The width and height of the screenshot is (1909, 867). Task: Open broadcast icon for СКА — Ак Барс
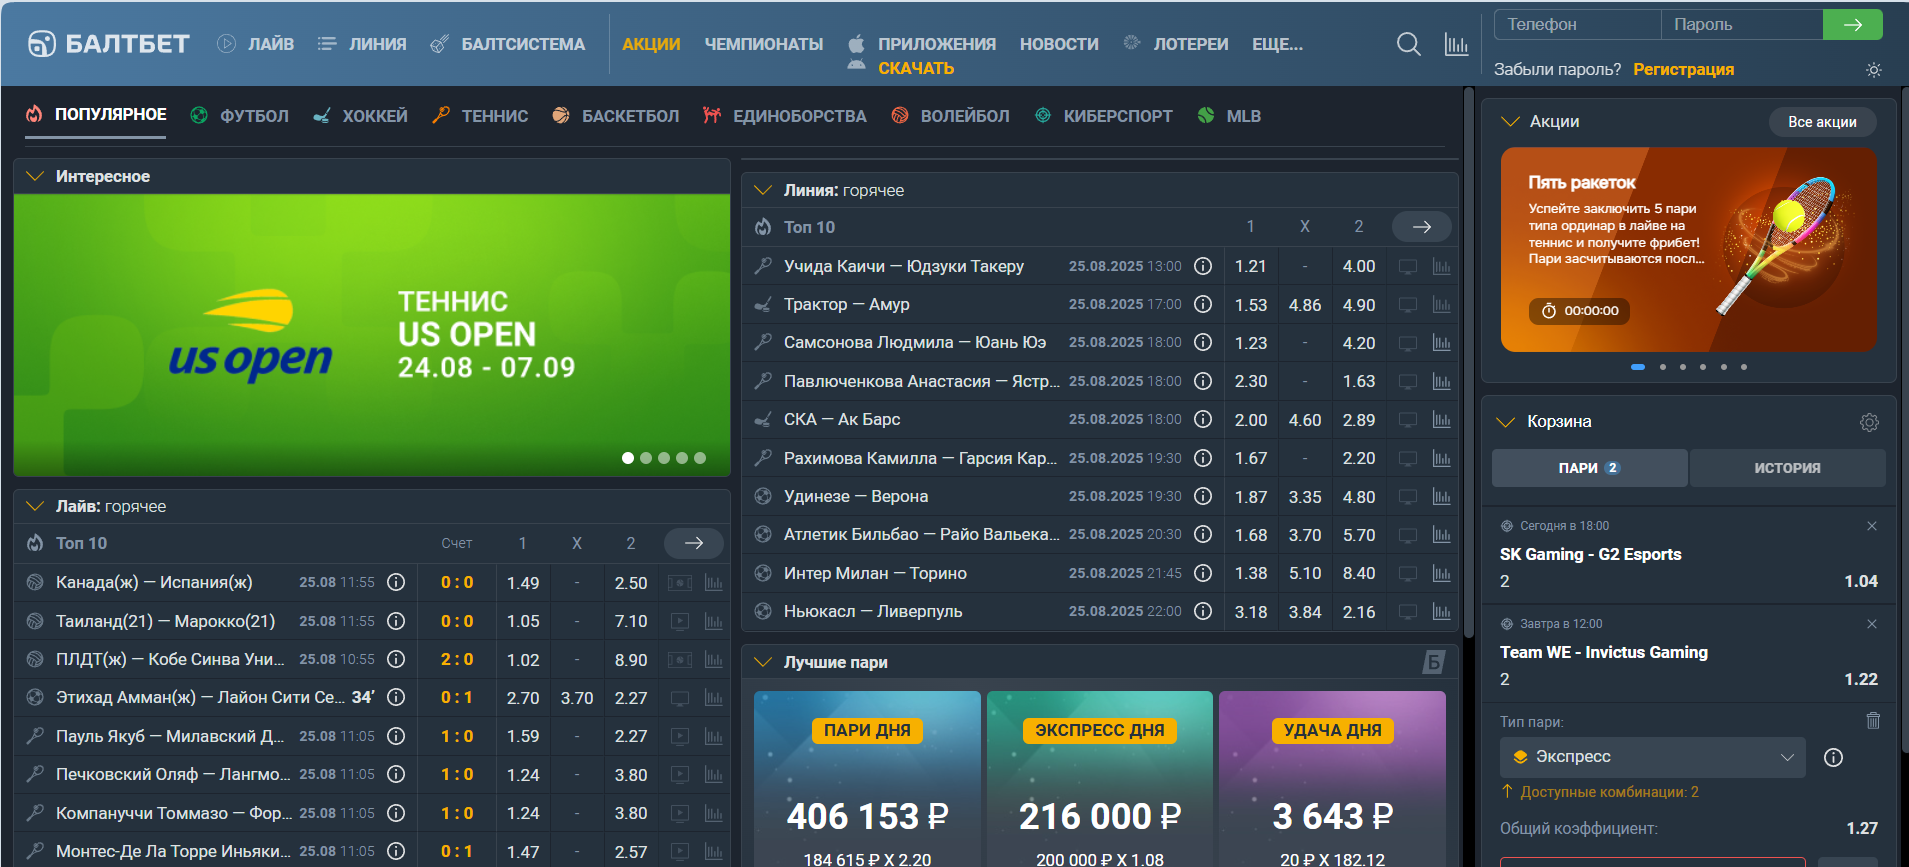1407,420
